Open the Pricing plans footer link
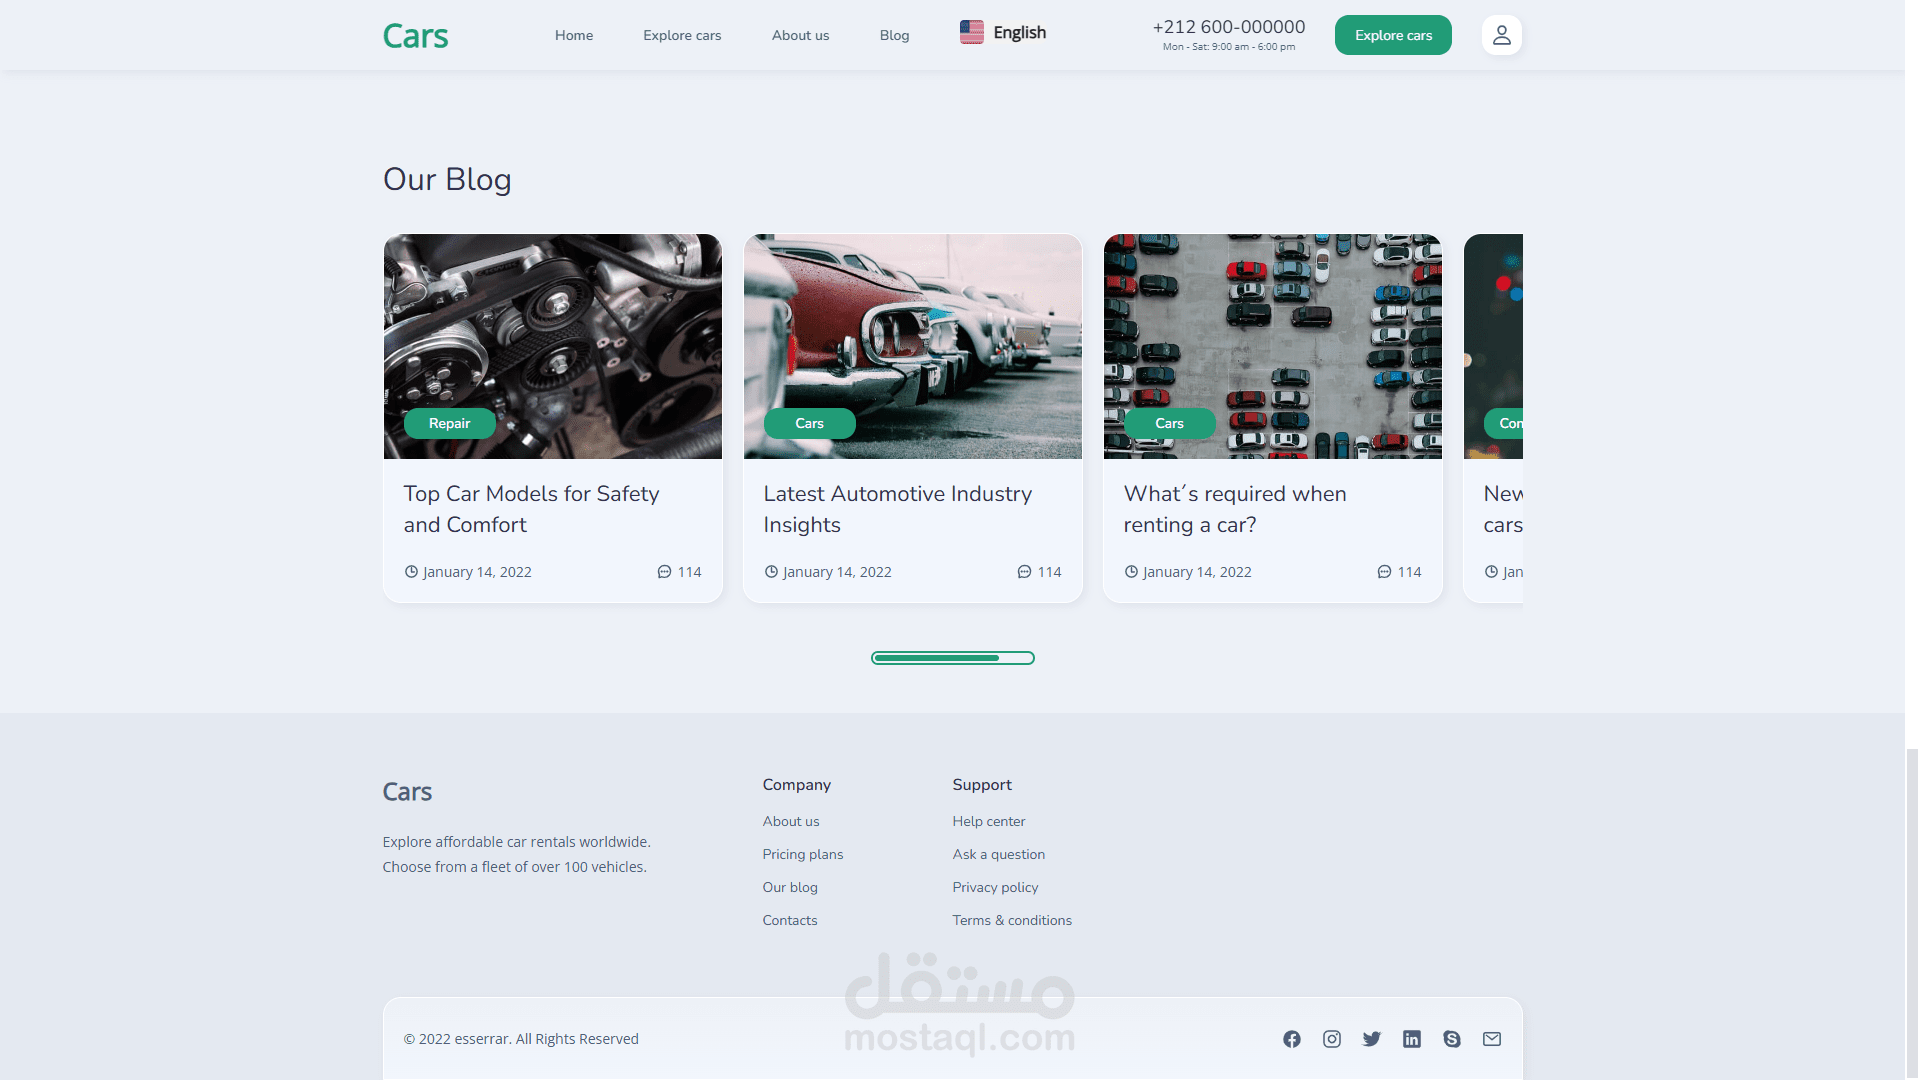This screenshot has width=1920, height=1080. (802, 854)
